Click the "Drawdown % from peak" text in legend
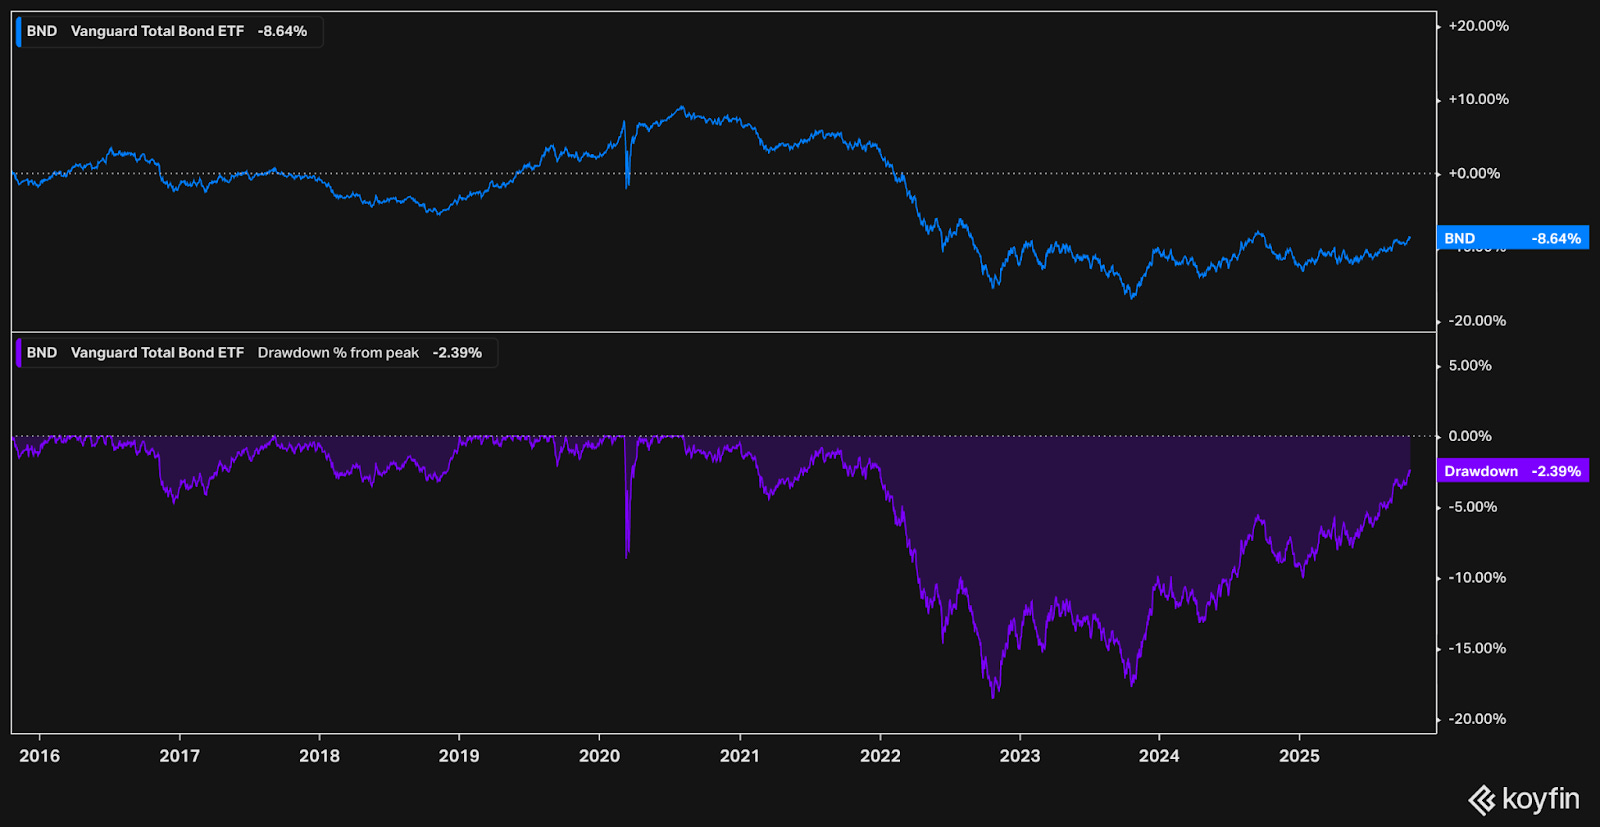Viewport: 1600px width, 827px height. click(338, 353)
